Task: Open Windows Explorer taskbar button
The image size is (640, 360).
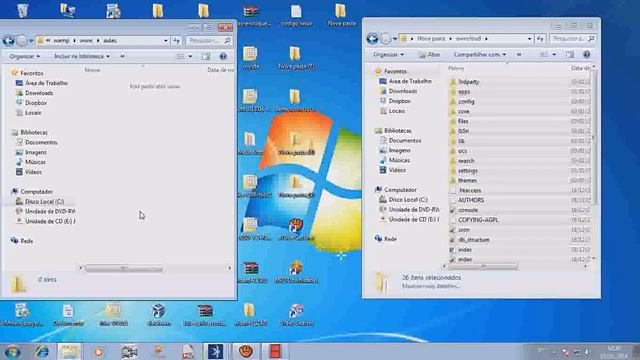Action: 69,351
